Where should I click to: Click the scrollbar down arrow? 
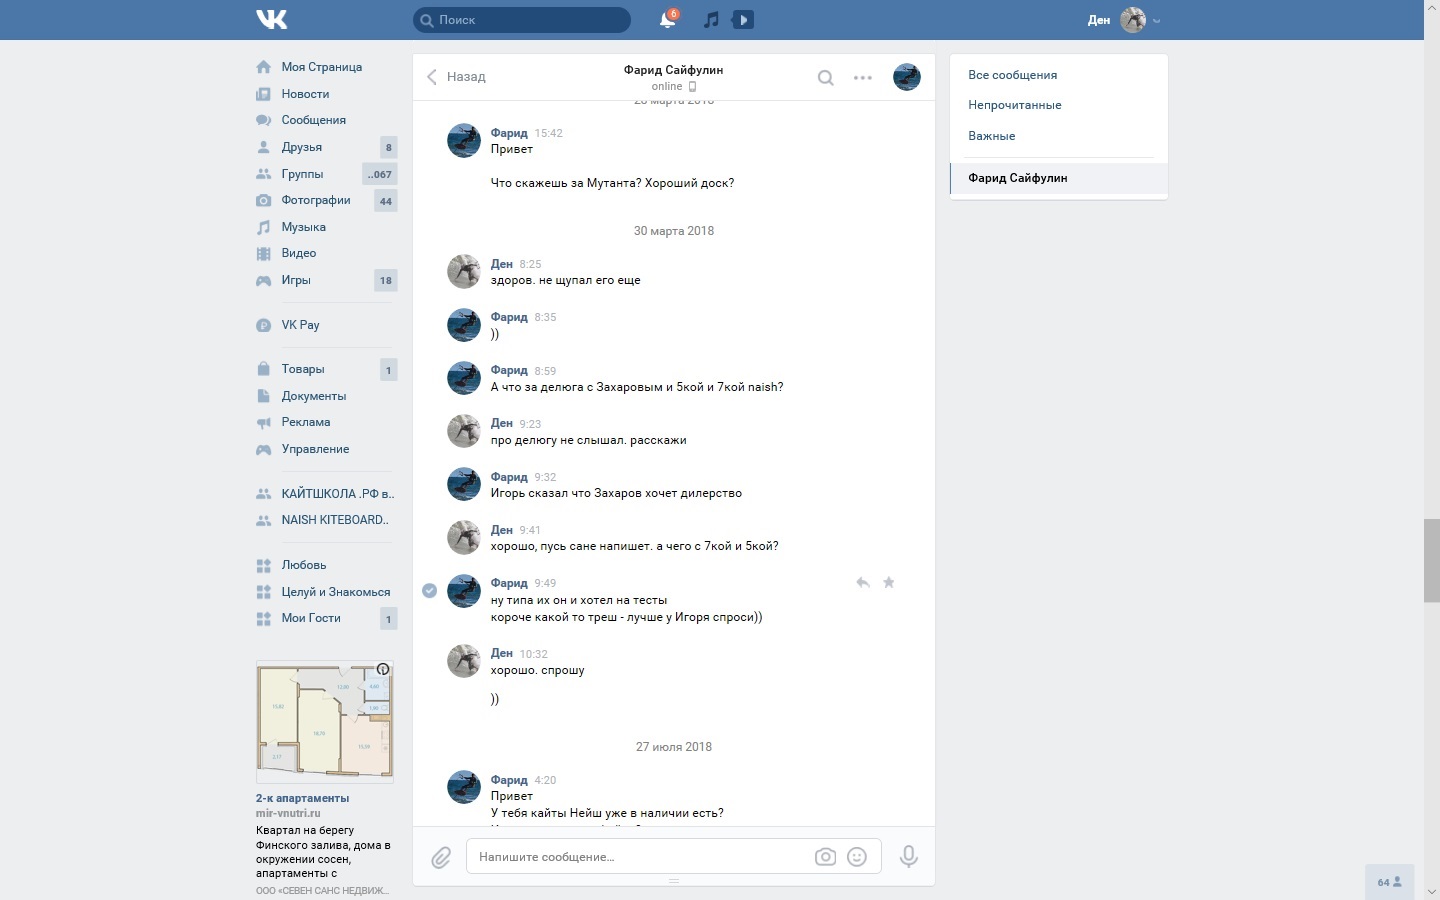[1432, 892]
